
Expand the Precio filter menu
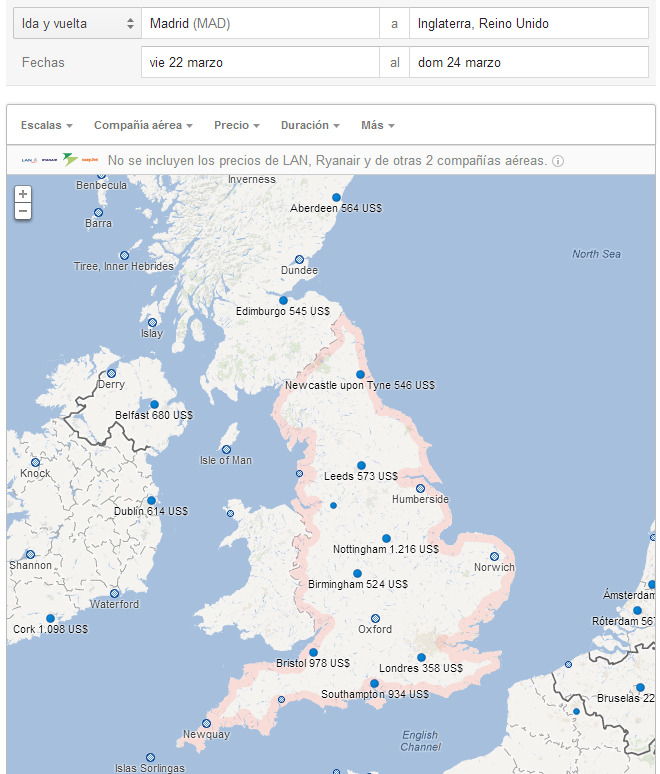(237, 126)
